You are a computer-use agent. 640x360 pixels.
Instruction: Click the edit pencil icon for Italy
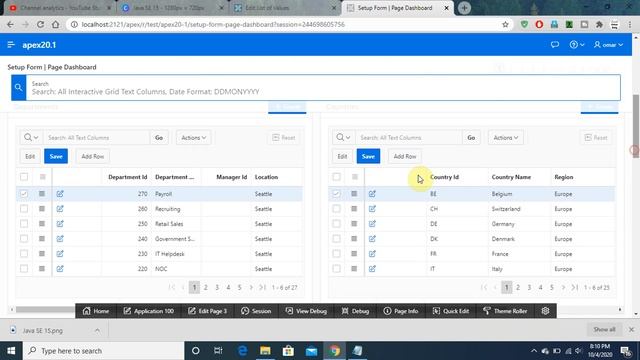(372, 269)
